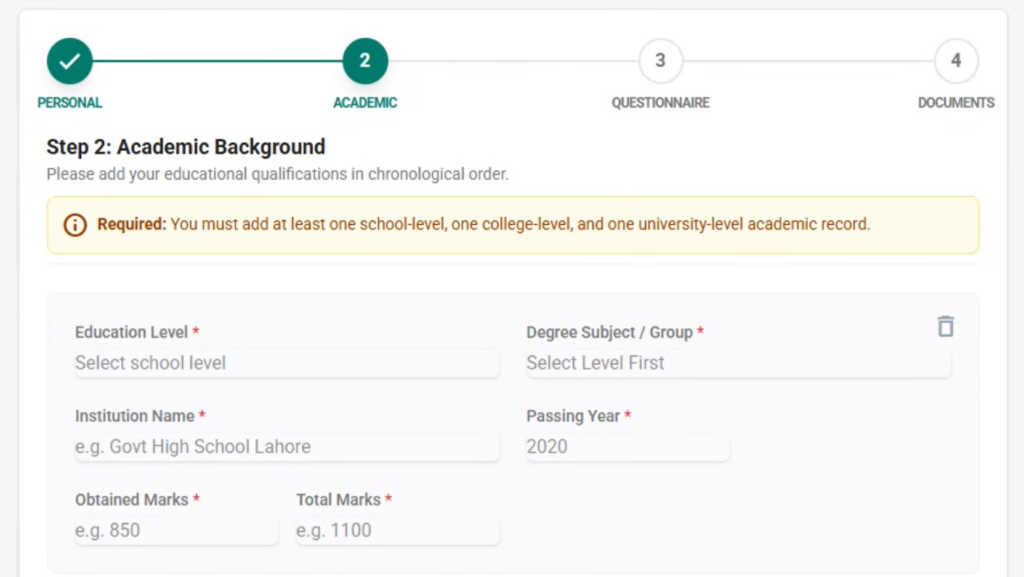Click the Required academic records notice text
The height and width of the screenshot is (577, 1024).
pos(520,225)
